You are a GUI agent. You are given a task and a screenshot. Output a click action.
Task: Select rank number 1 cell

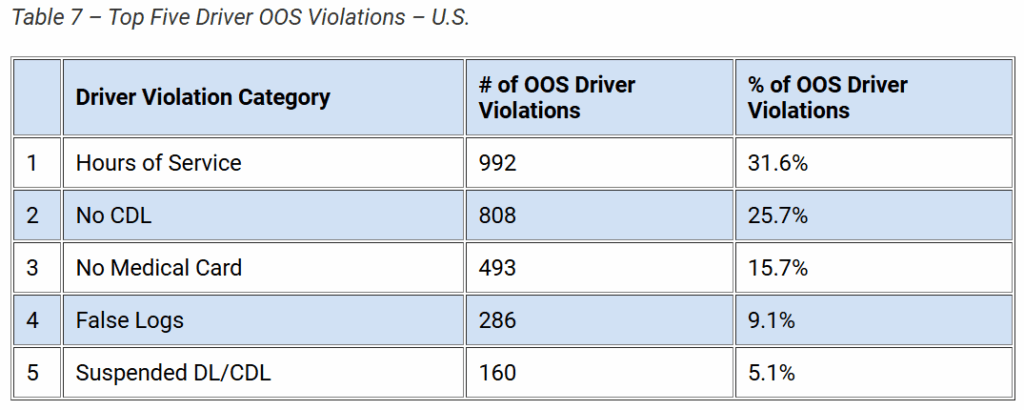click(x=33, y=162)
